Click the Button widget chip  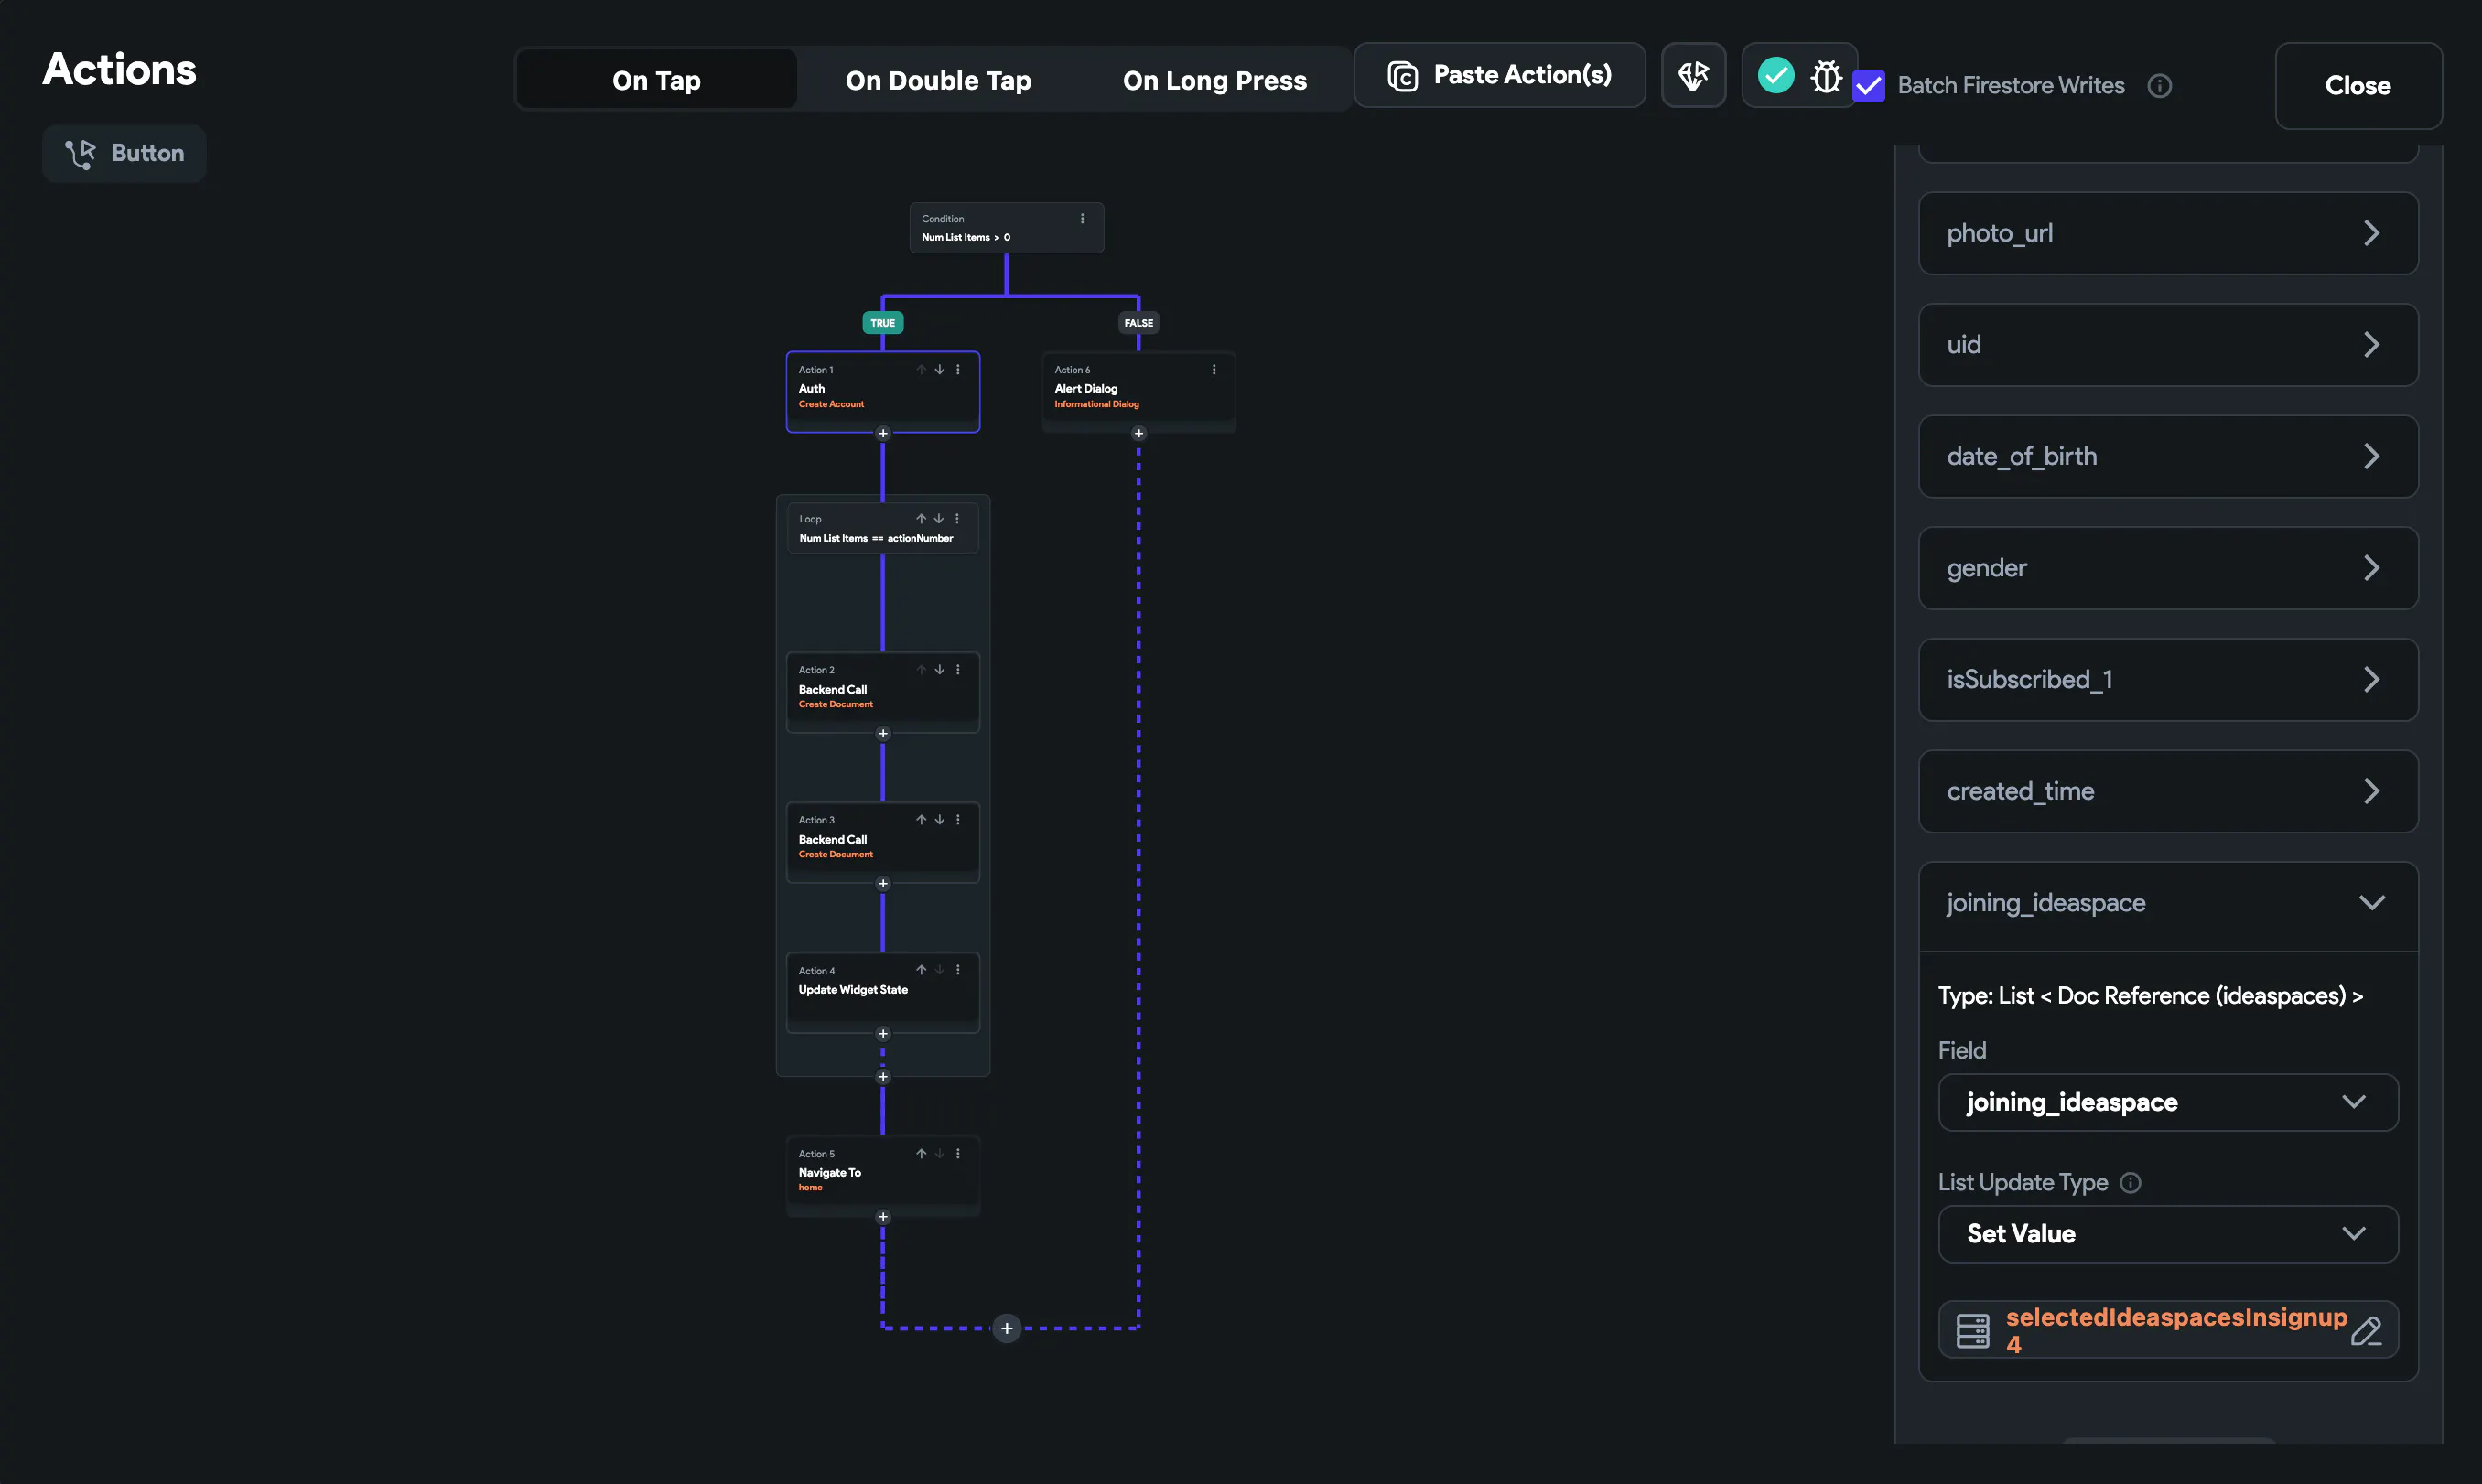pyautogui.click(x=124, y=153)
